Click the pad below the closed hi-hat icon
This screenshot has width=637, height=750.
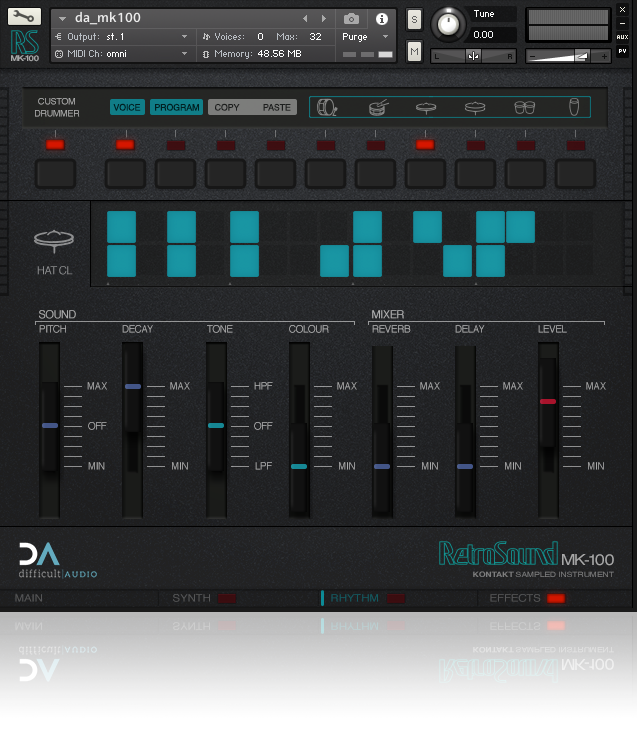pyautogui.click(x=425, y=173)
